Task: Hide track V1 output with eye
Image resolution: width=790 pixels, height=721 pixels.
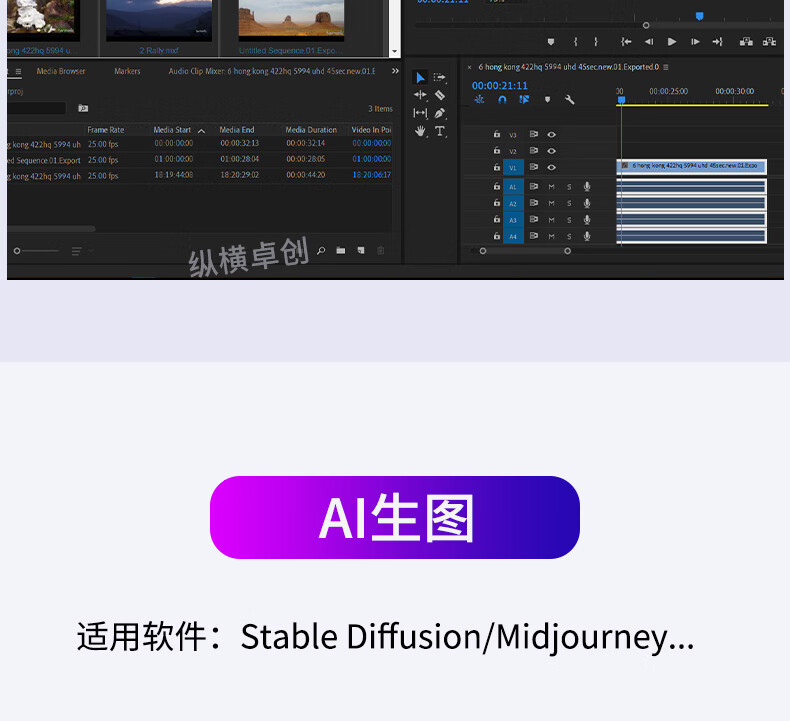Action: coord(551,167)
